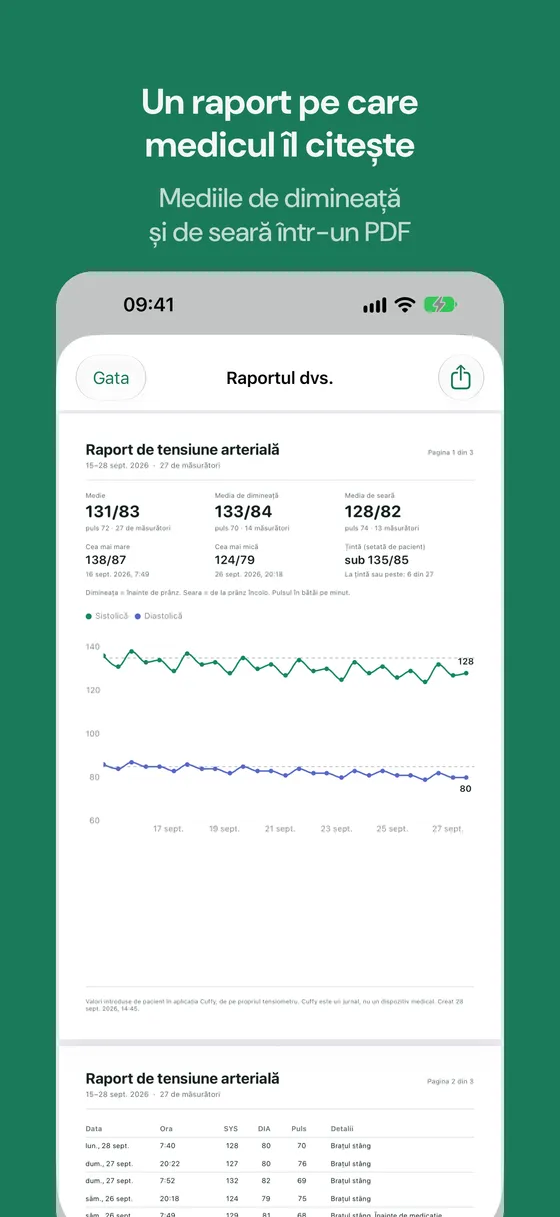Tap the Wi-Fi status icon
Image resolution: width=560 pixels, height=1217 pixels.
[405, 305]
